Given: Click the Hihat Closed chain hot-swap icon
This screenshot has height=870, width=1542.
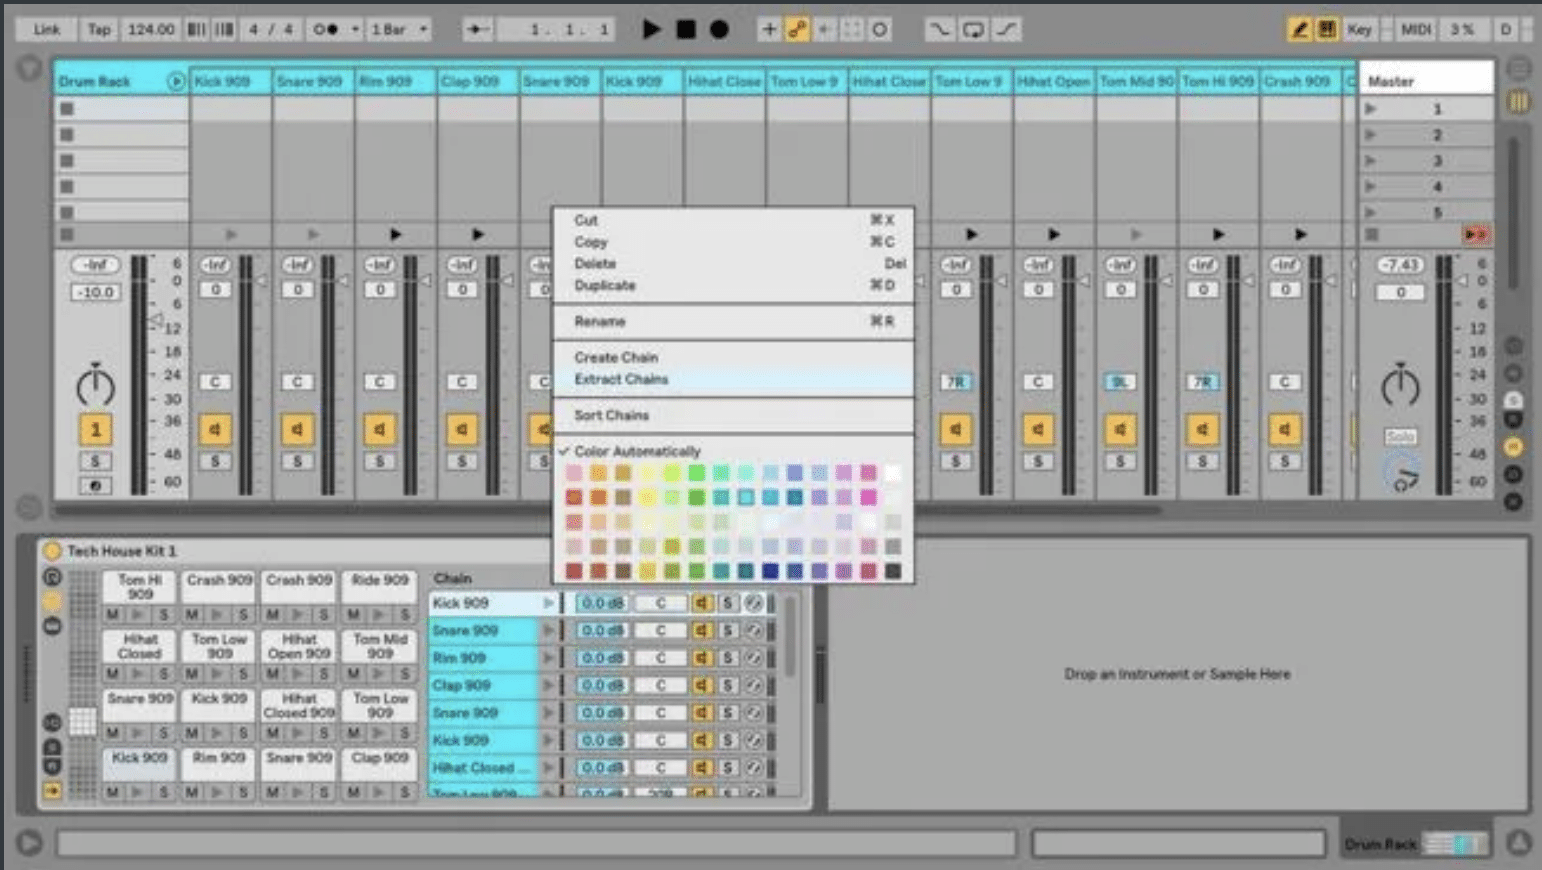Looking at the screenshot, I should 754,767.
